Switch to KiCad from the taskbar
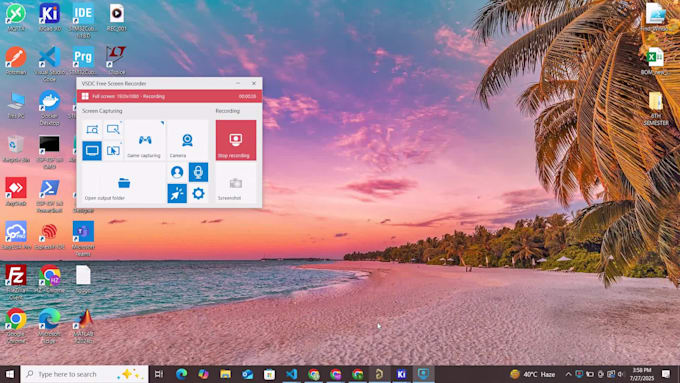The image size is (680, 383). pos(402,374)
